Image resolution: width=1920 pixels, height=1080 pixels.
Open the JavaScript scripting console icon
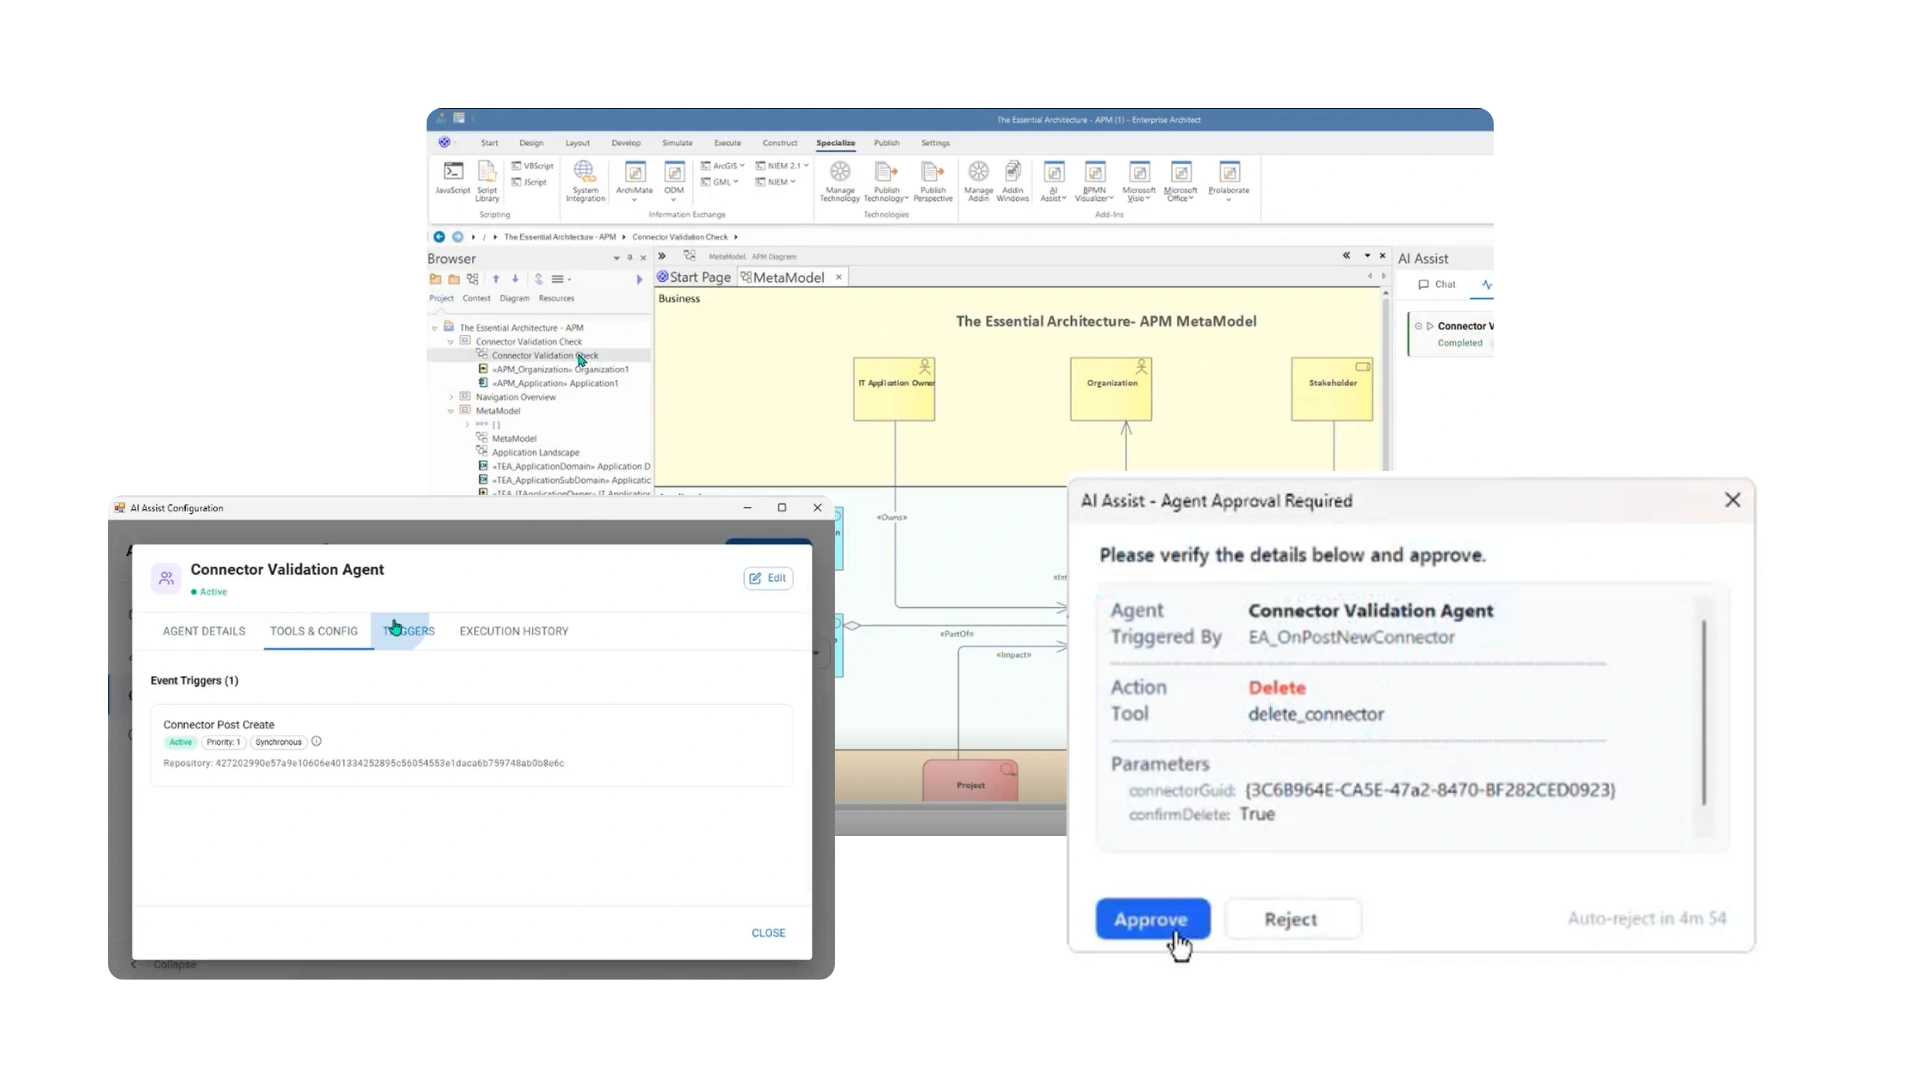click(453, 173)
